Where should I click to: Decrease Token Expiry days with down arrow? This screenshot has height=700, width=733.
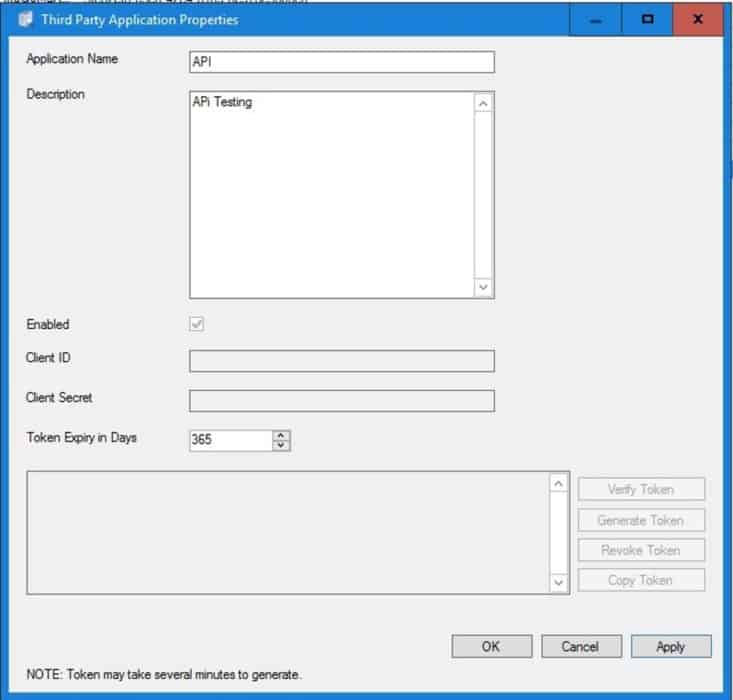tap(281, 445)
